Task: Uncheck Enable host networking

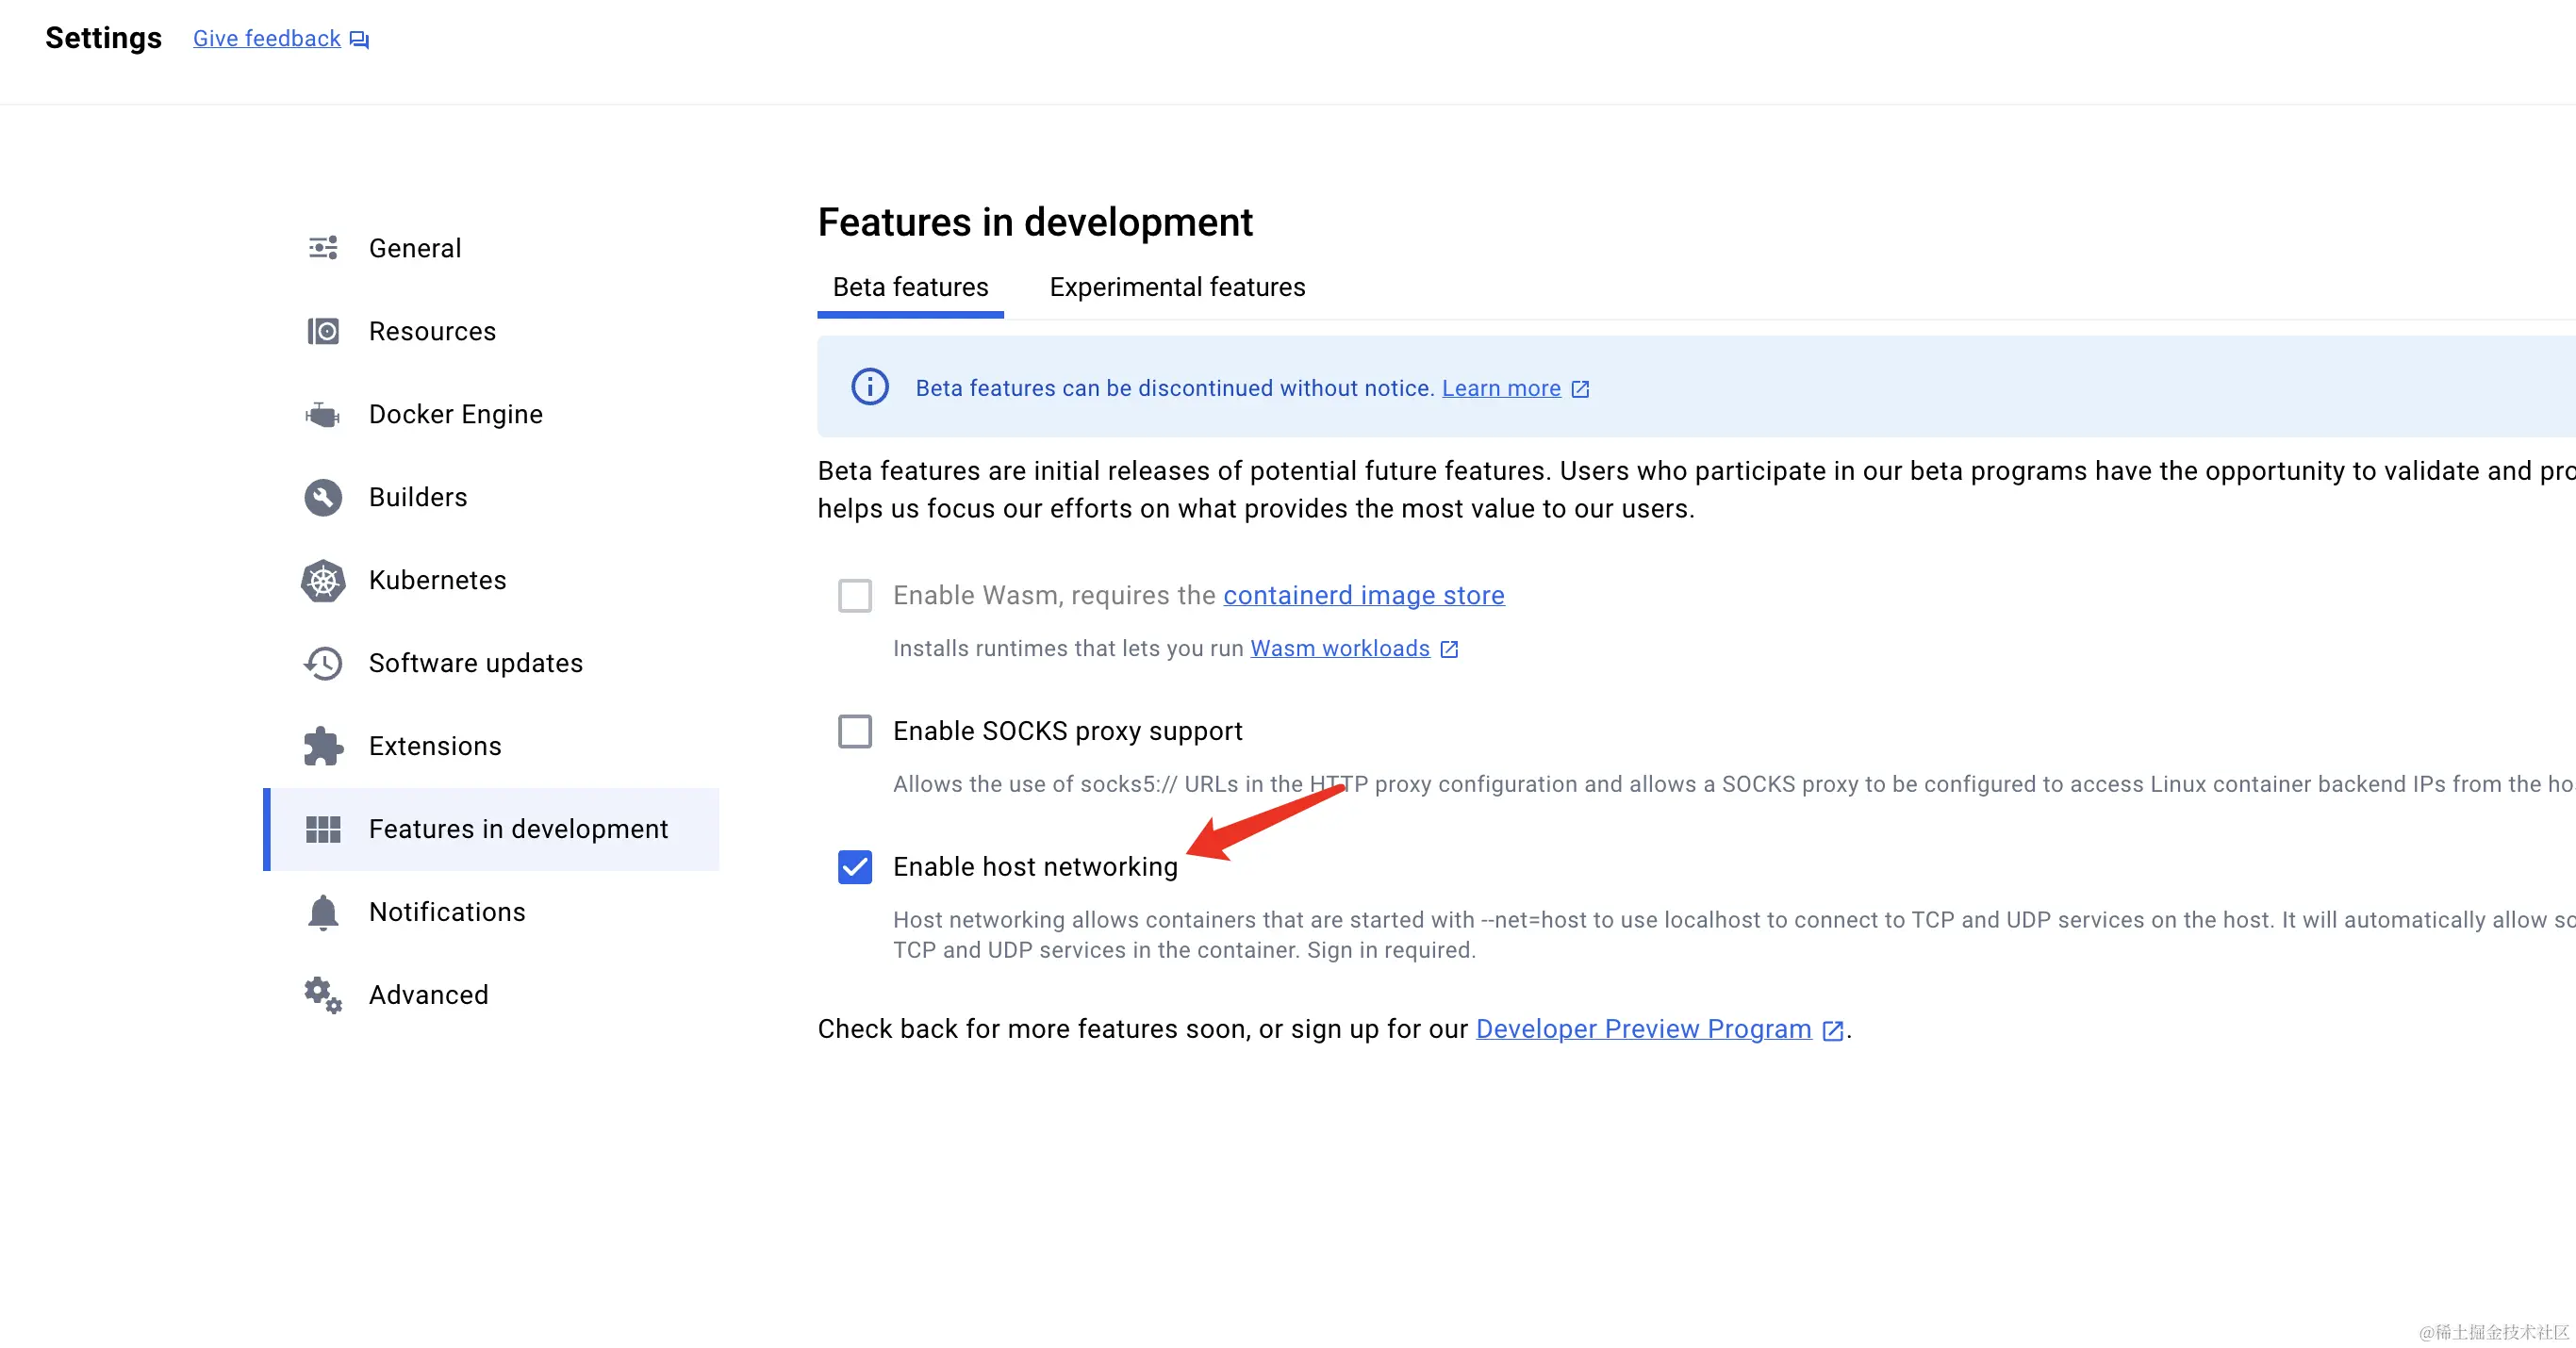Action: pos(854,866)
